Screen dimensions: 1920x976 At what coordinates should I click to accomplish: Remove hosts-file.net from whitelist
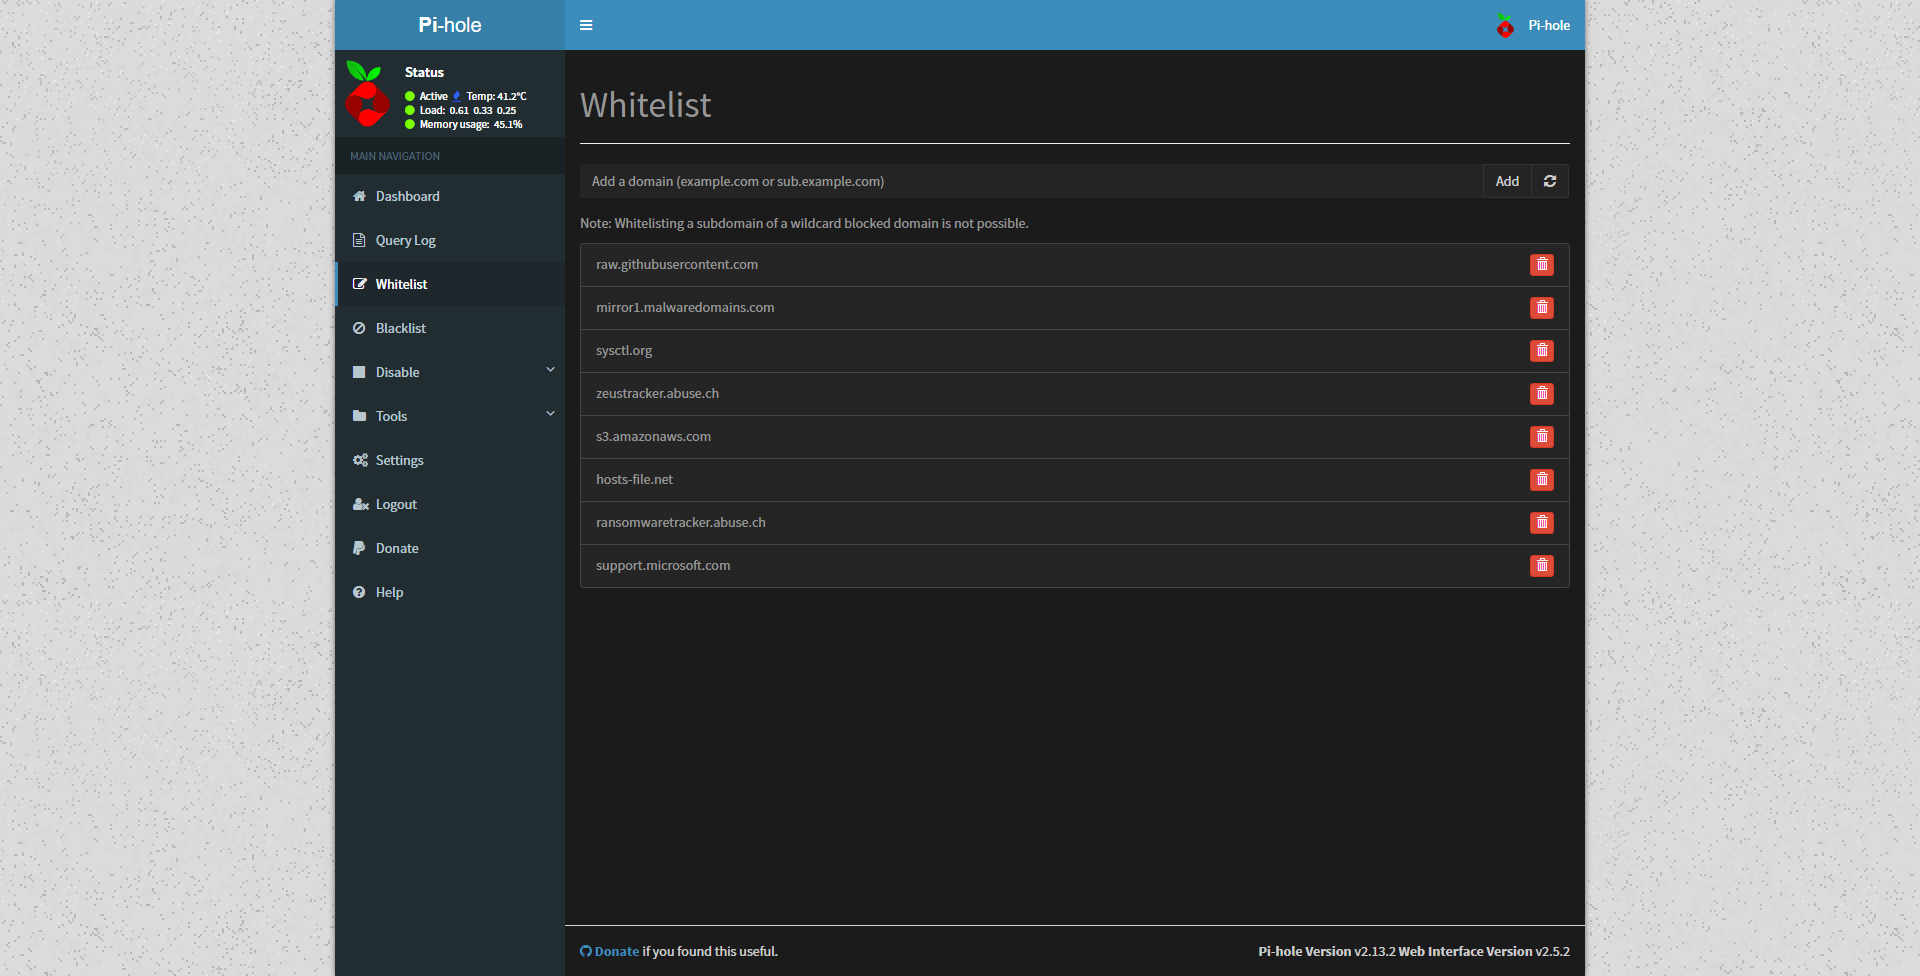1541,480
